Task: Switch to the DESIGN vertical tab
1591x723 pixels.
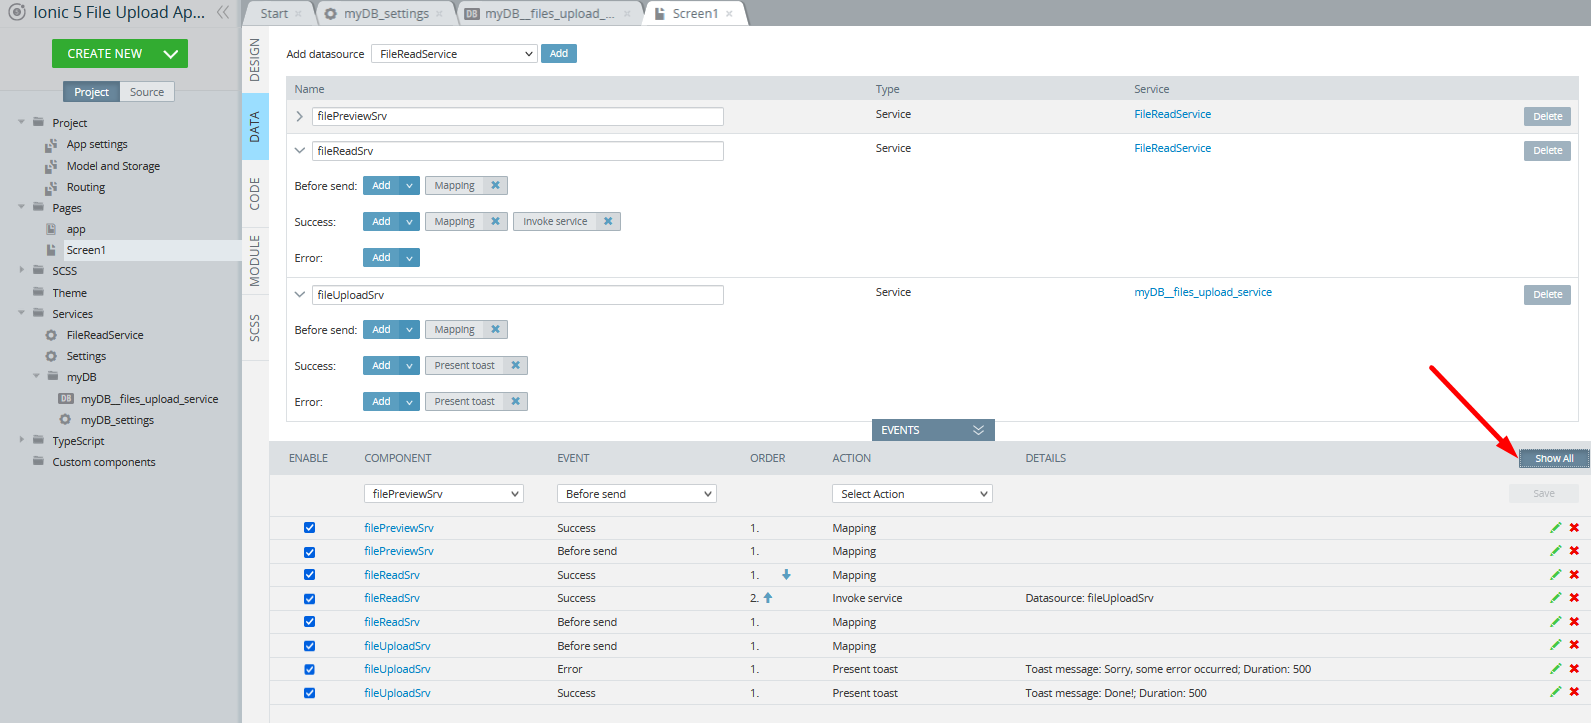Action: pos(255,60)
